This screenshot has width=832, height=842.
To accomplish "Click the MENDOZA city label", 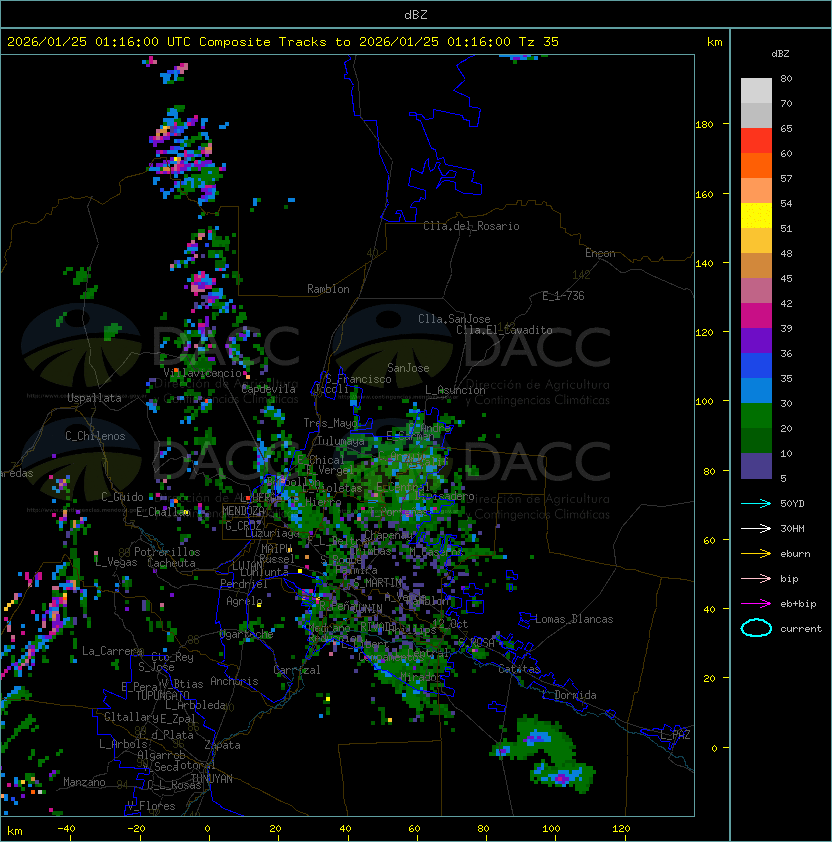I will 243,511.
